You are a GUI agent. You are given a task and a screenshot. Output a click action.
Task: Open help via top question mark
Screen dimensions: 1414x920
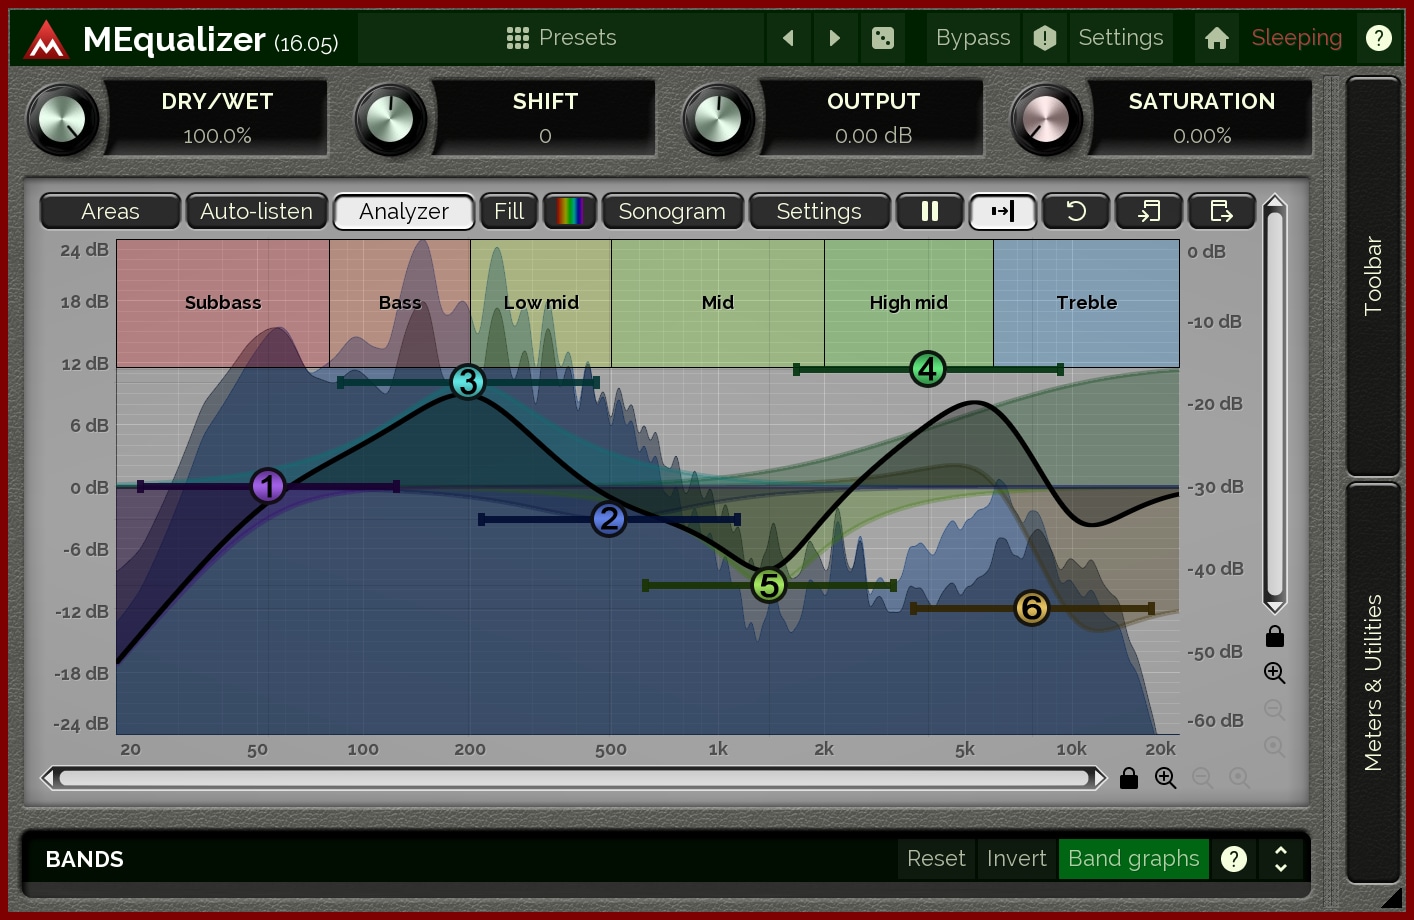pyautogui.click(x=1379, y=38)
